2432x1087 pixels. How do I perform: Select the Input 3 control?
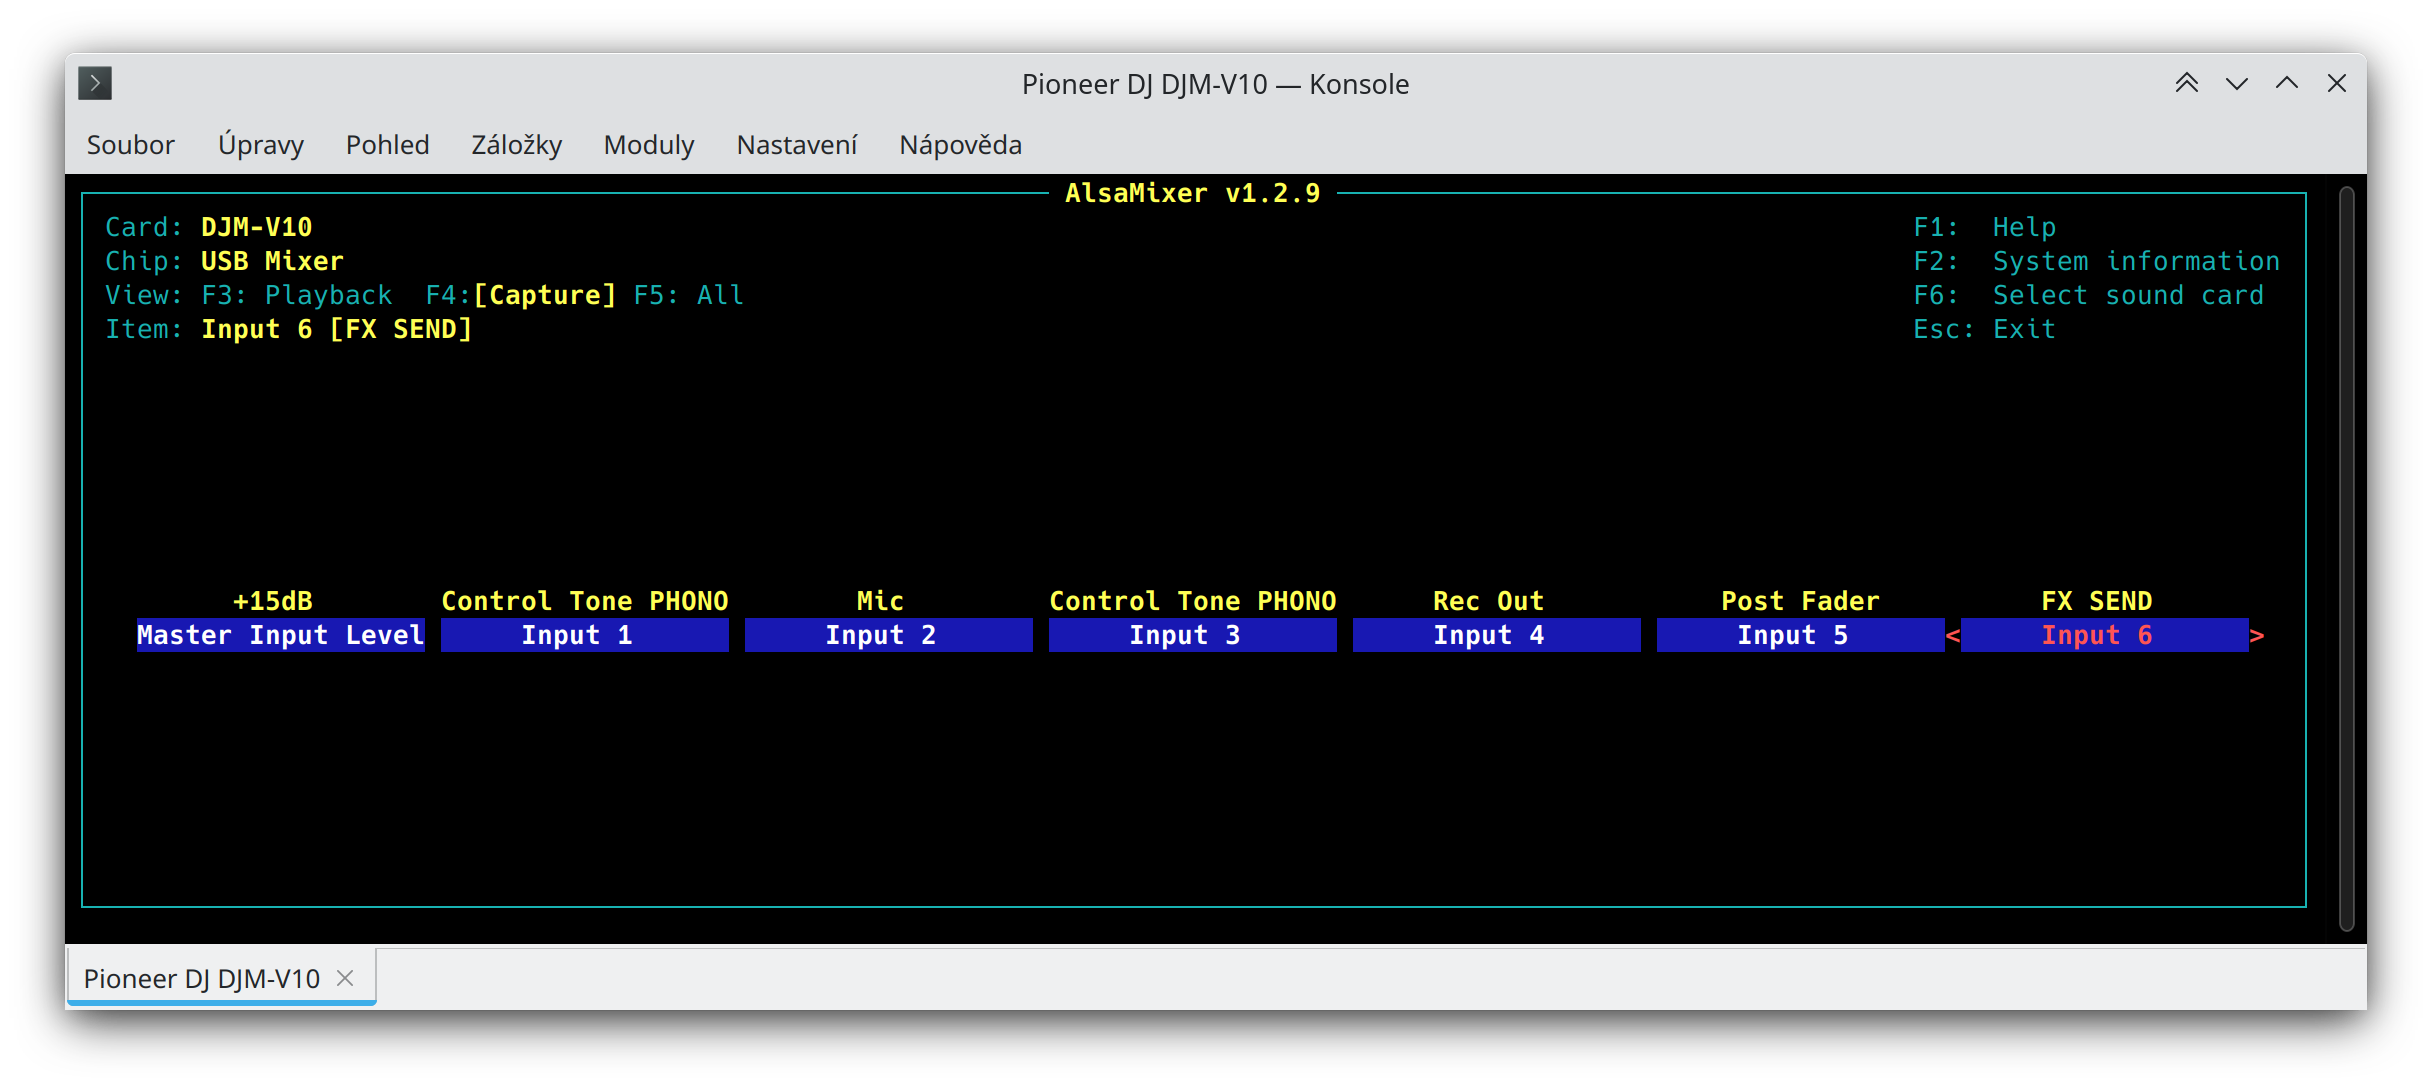[x=1193, y=635]
